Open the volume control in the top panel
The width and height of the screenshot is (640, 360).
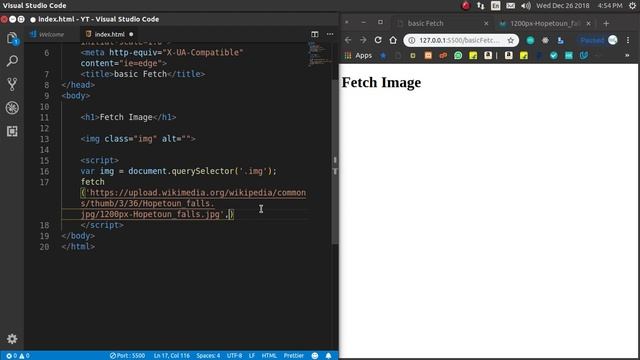[526, 6]
